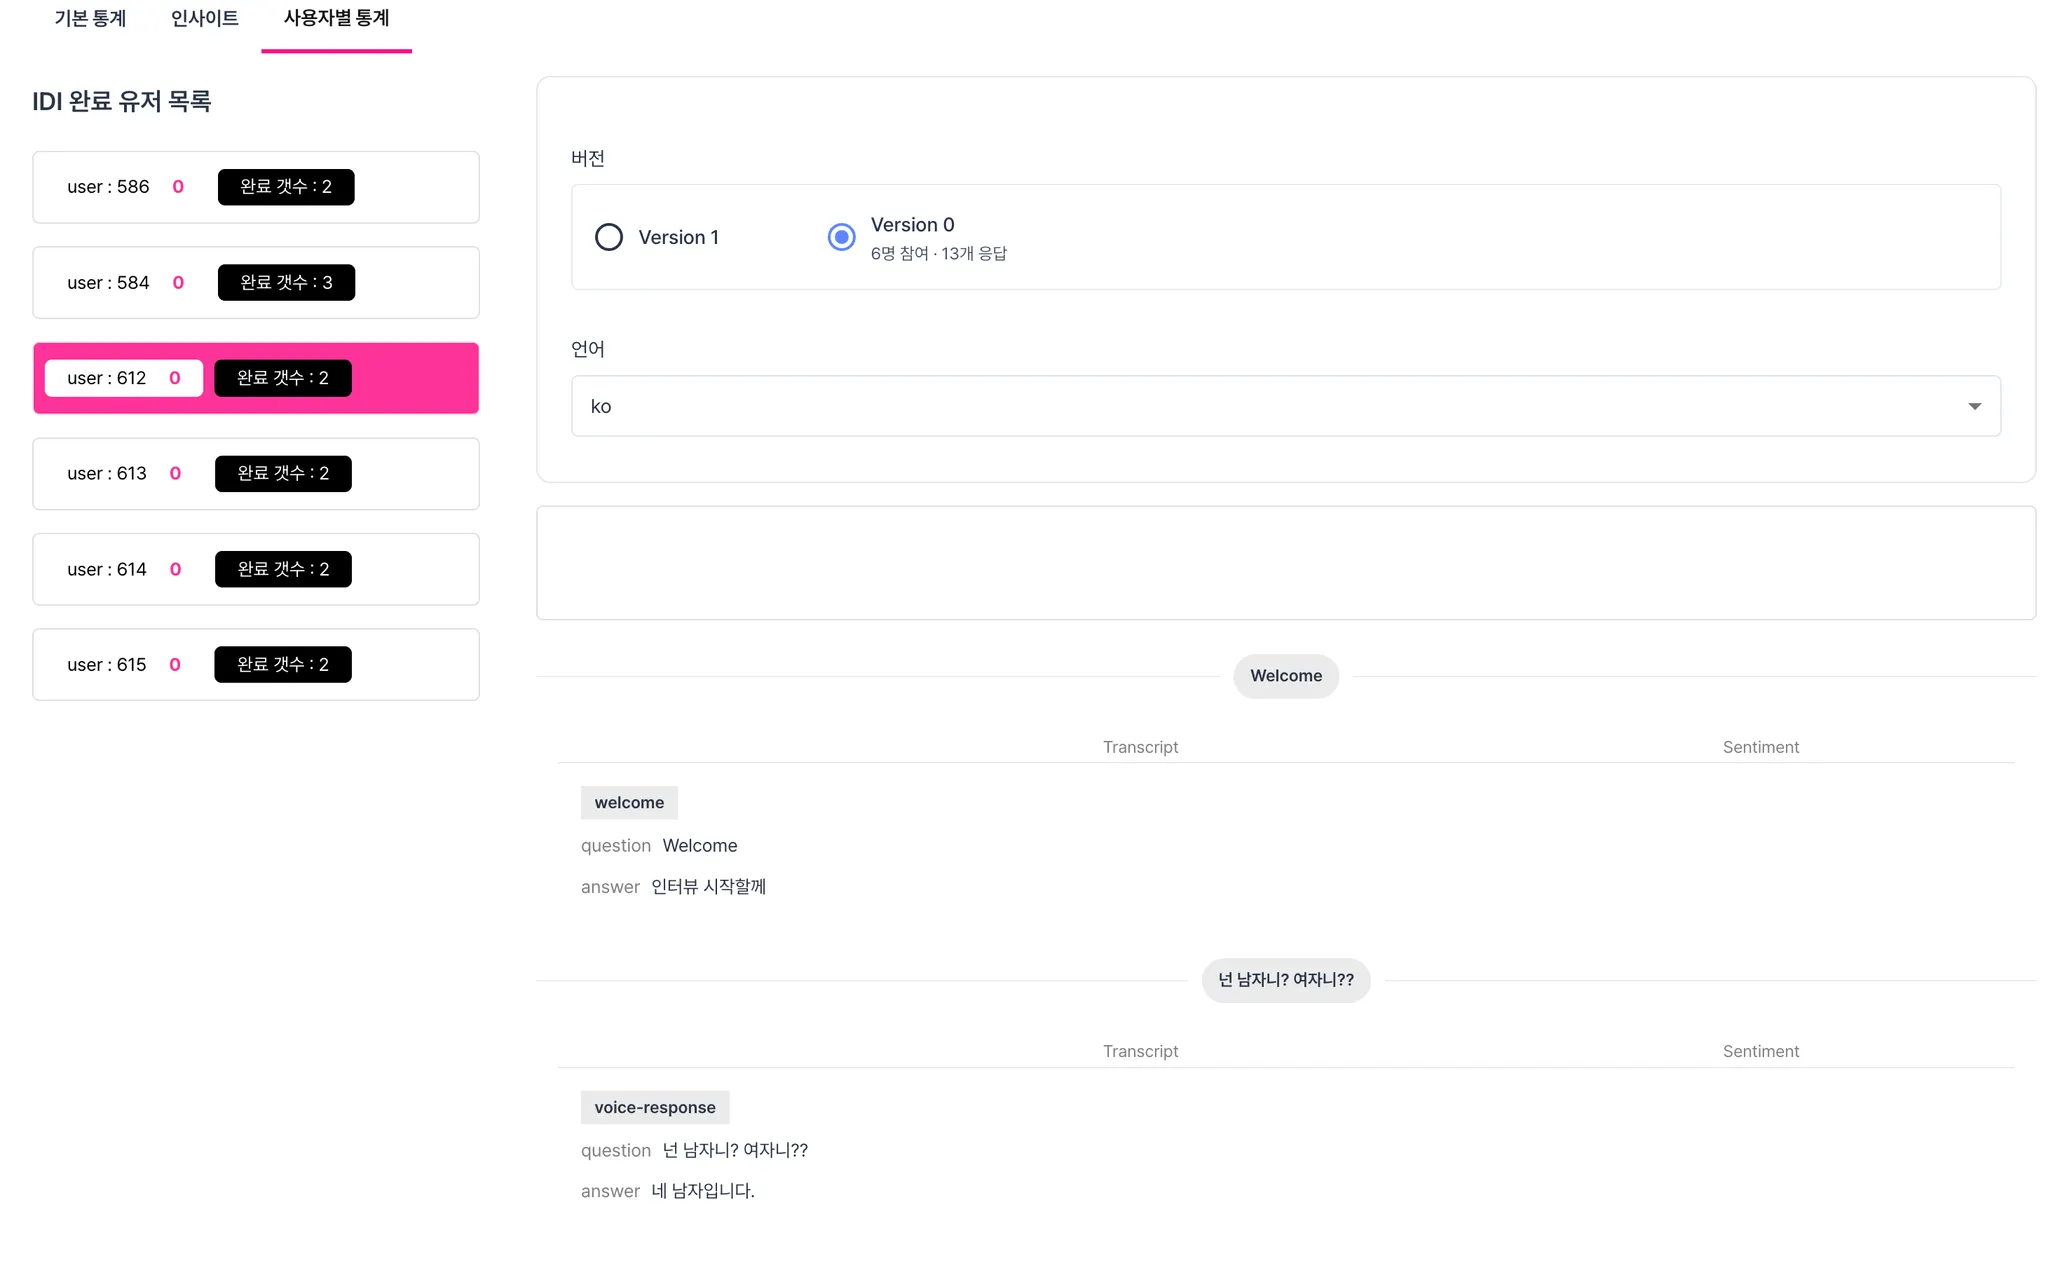Click the welcome tag label
This screenshot has width=2048, height=1266.
(x=629, y=803)
